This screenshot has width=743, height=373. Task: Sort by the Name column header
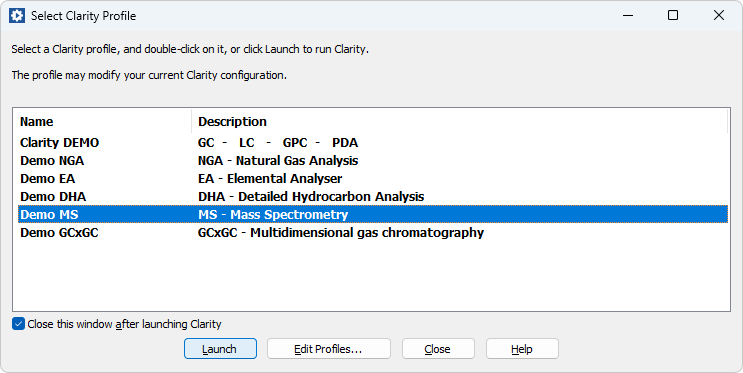(102, 122)
